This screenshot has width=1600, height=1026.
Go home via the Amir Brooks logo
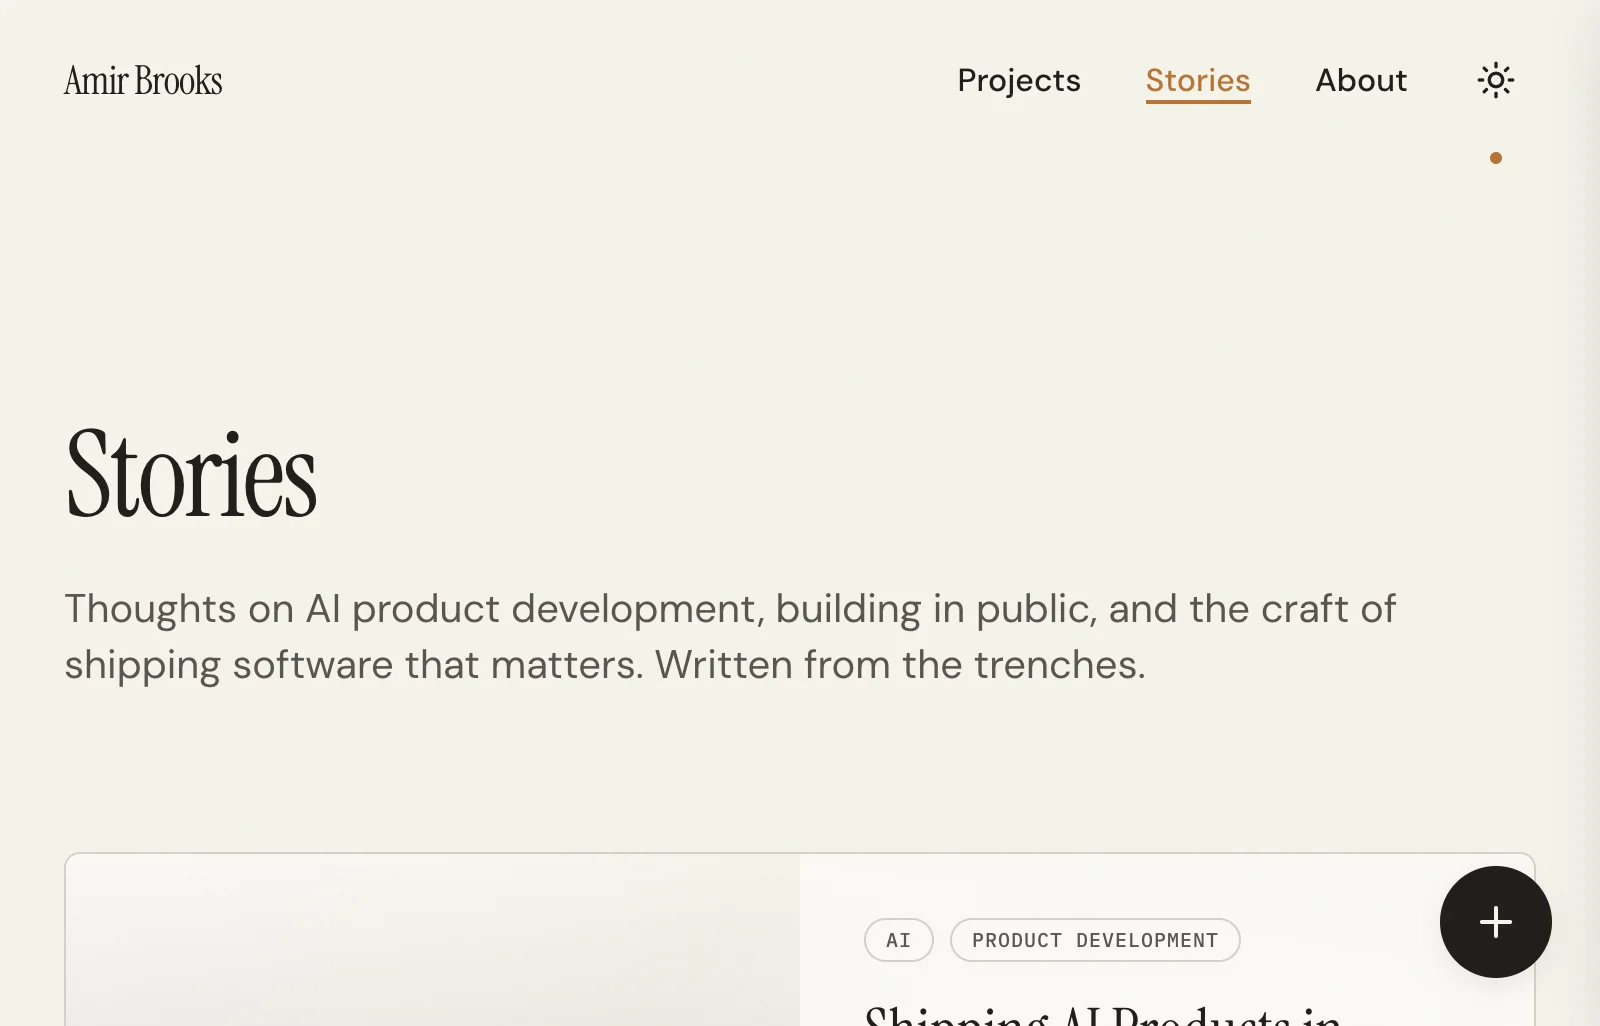(143, 80)
